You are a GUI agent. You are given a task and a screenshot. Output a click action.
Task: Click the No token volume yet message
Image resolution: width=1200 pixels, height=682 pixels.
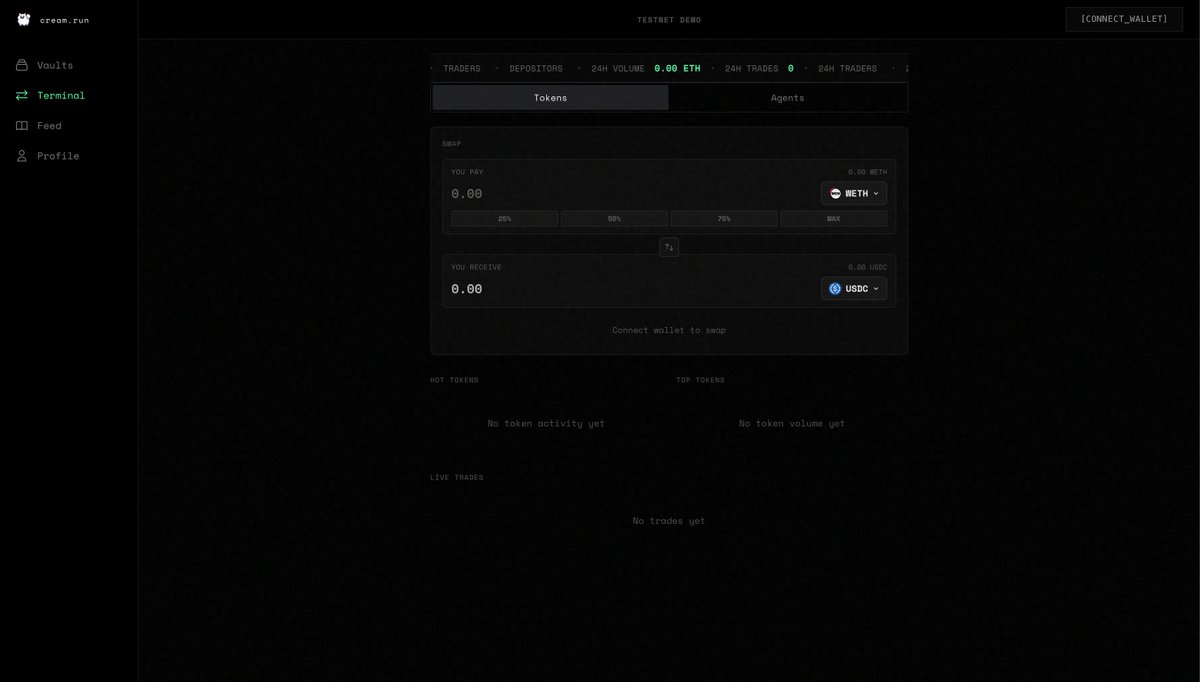tap(792, 424)
